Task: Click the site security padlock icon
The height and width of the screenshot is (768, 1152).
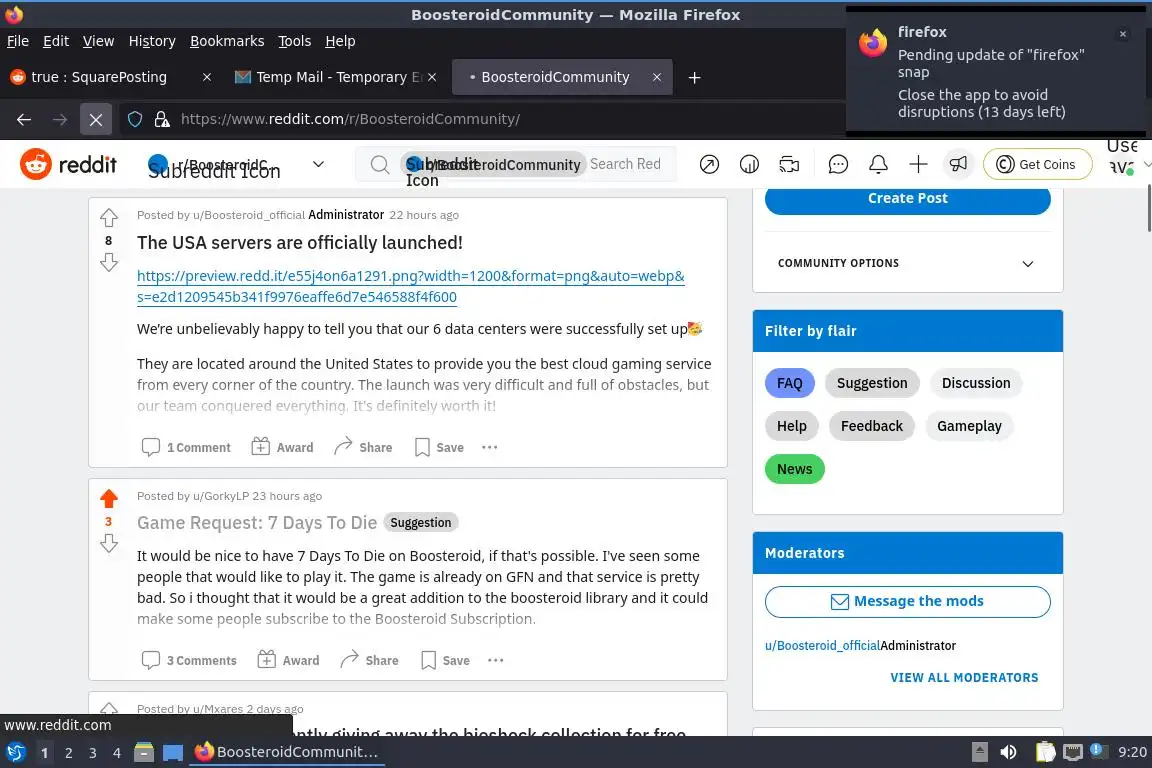Action: [162, 119]
